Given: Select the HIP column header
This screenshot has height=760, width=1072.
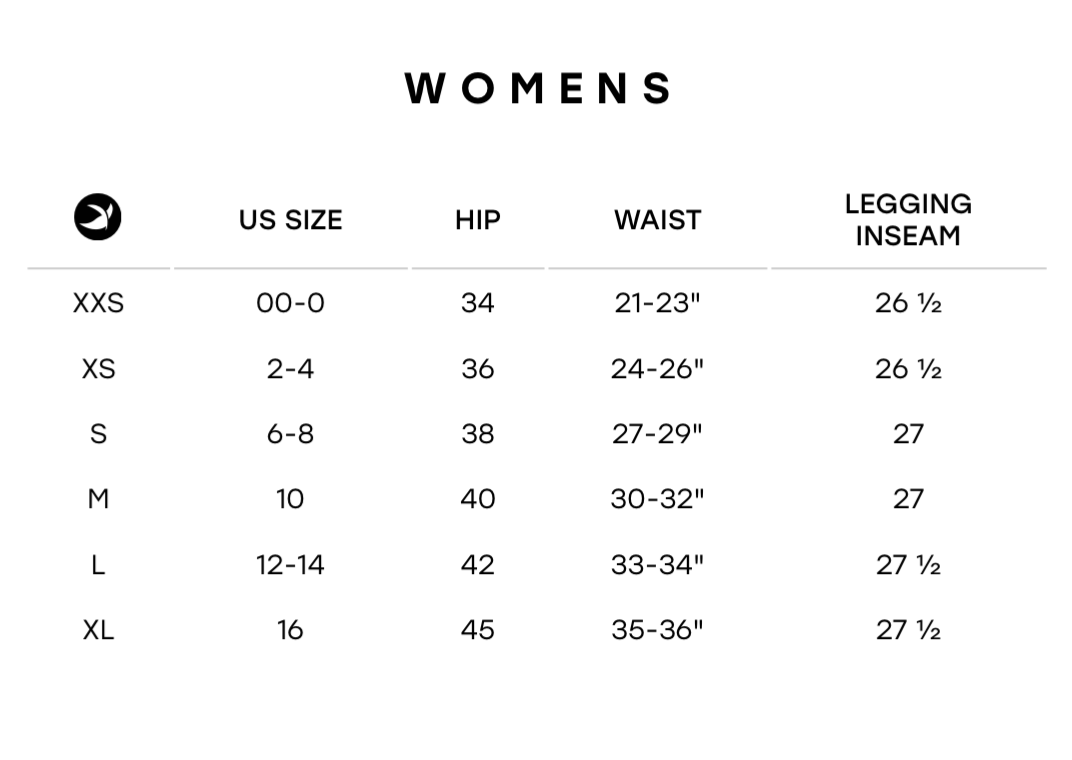Looking at the screenshot, I should [478, 220].
